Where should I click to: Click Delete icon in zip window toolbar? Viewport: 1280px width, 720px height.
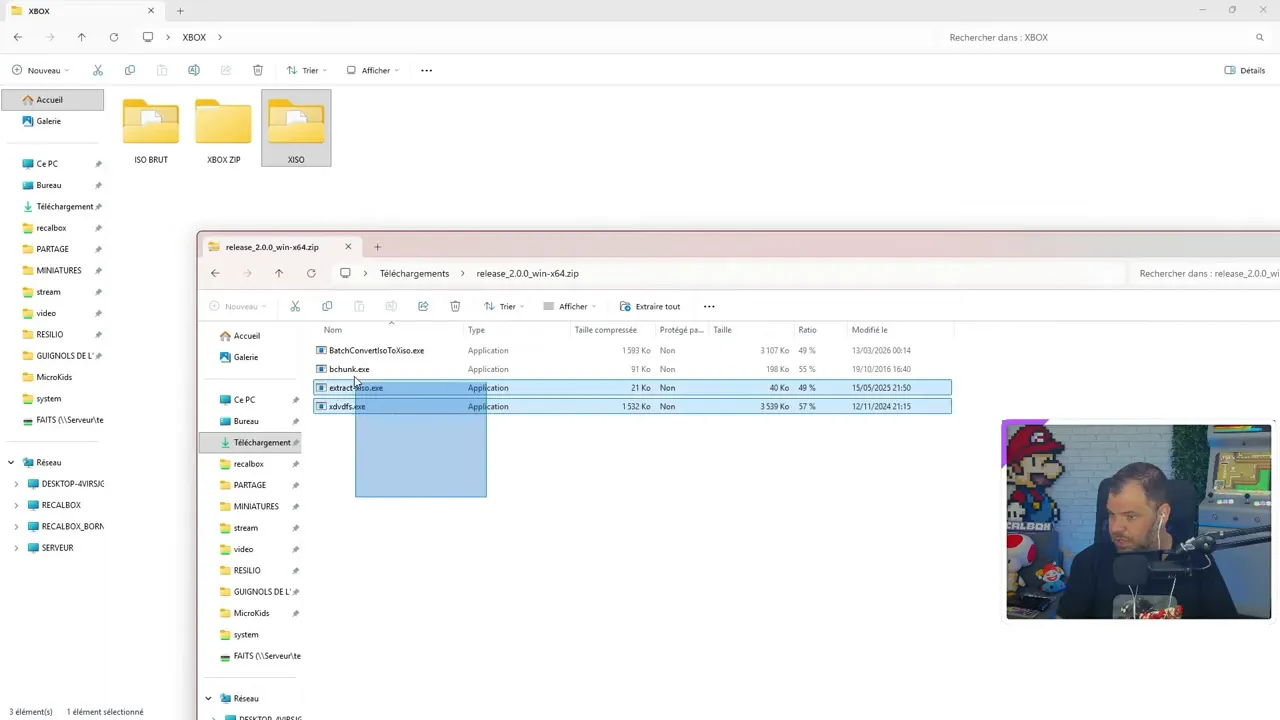click(455, 306)
